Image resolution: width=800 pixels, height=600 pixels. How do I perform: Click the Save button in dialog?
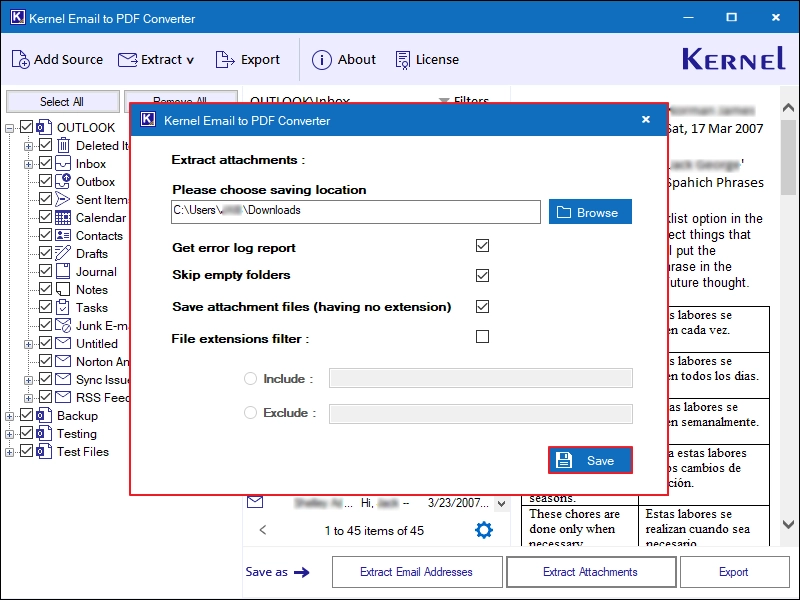(590, 460)
